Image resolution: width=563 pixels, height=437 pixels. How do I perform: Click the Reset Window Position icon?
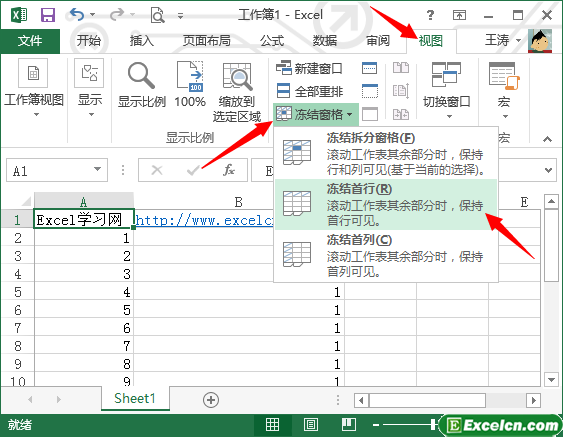[x=401, y=114]
